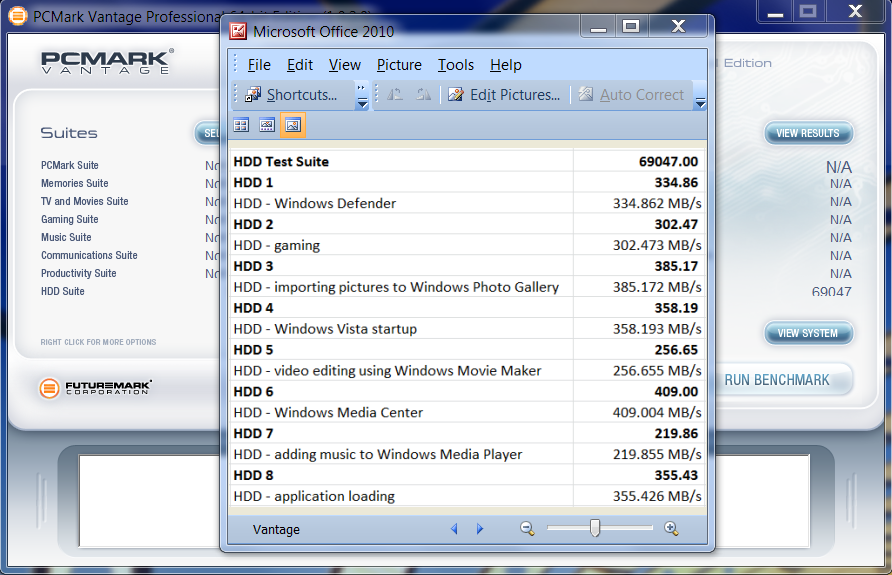Click the zoom in magnifier icon

pos(671,529)
